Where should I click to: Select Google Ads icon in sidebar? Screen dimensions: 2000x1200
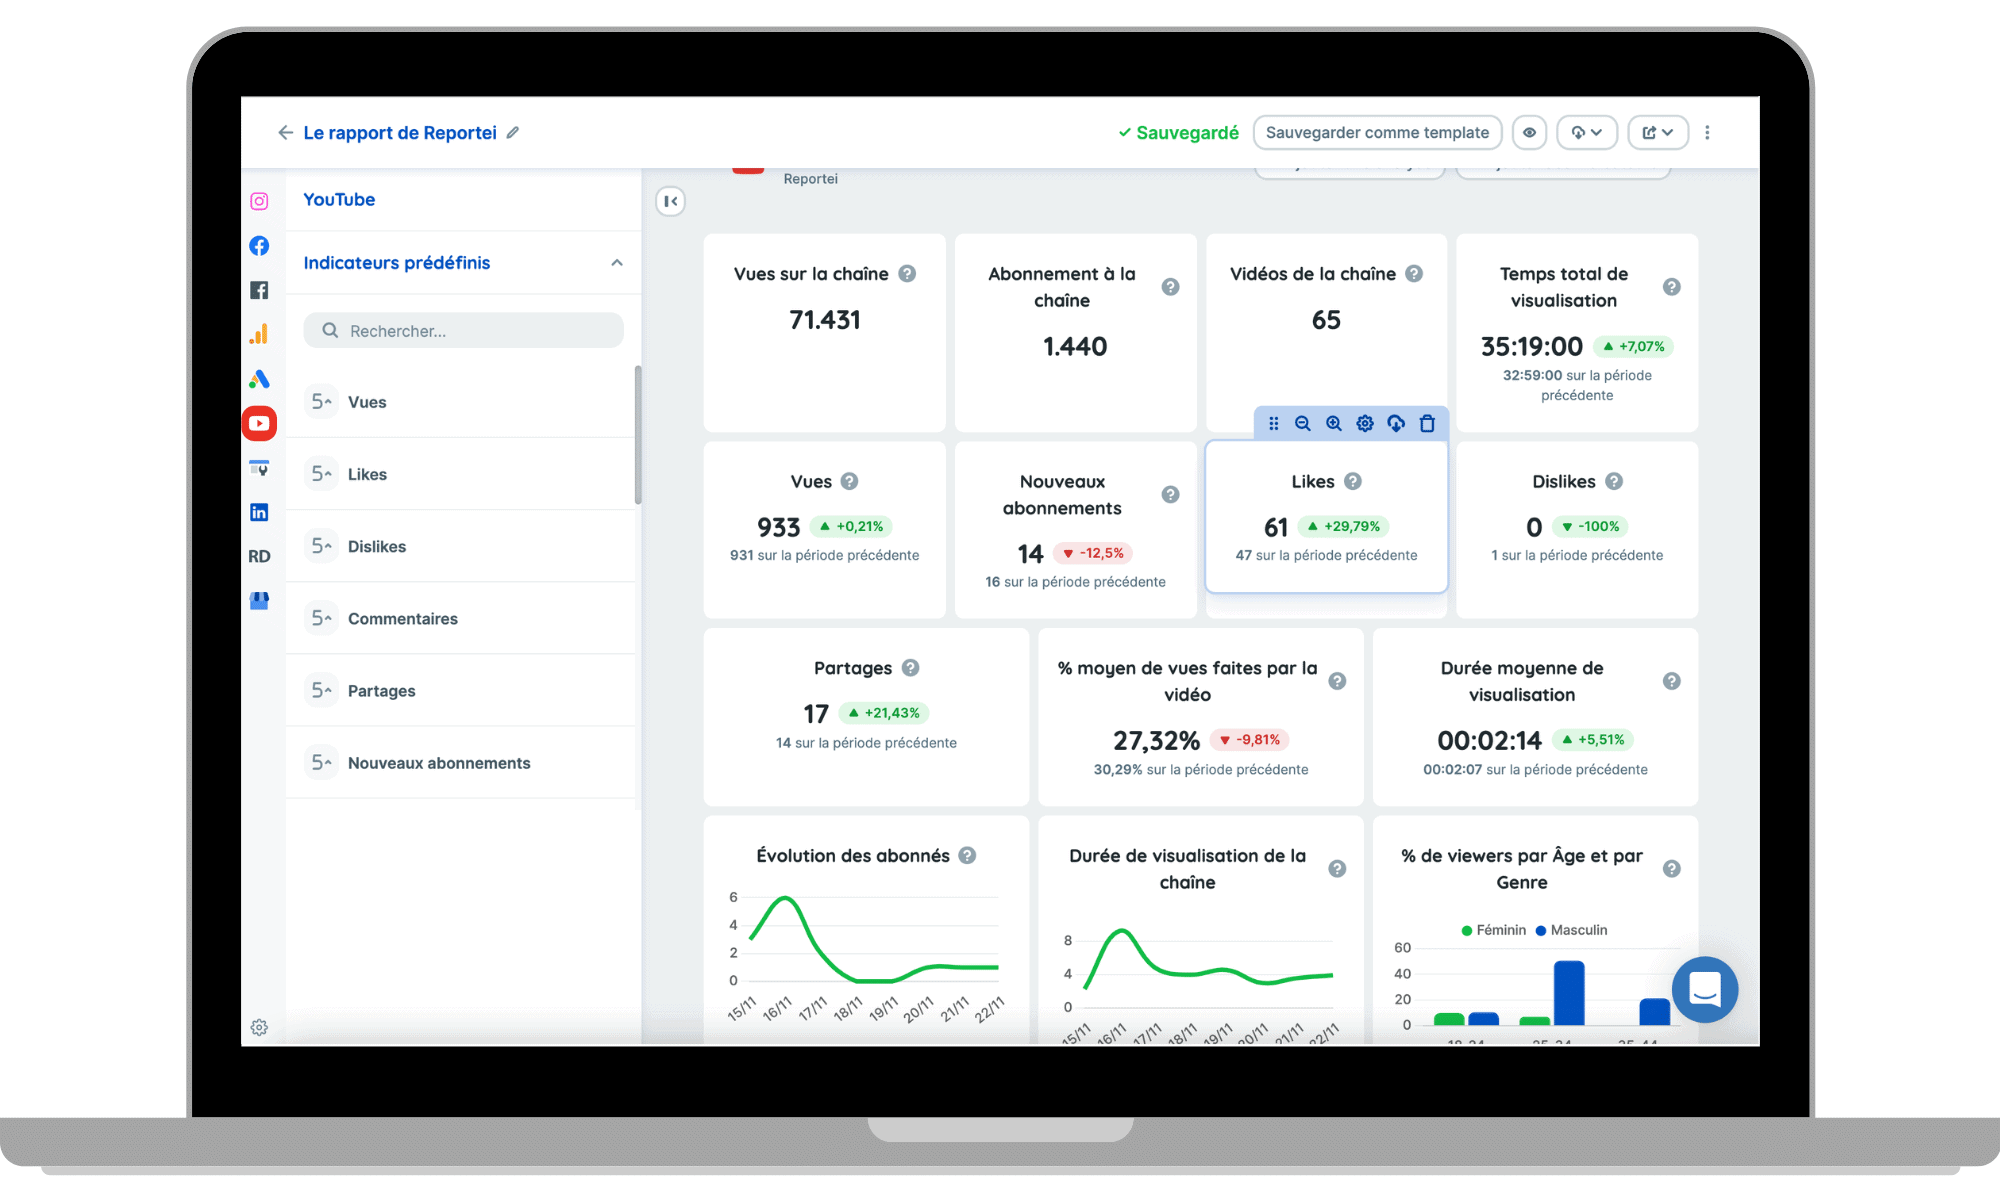coord(259,379)
